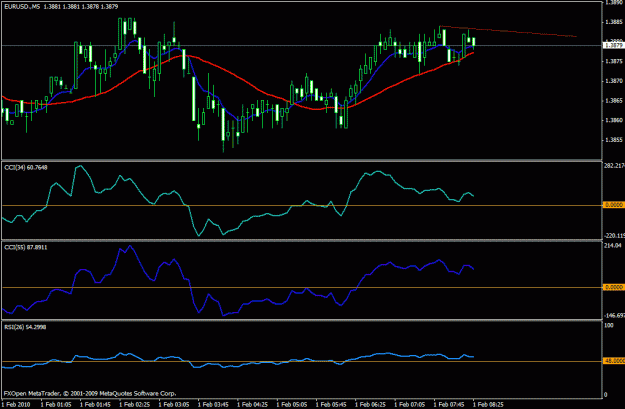Viewport: 625px width, 409px height.
Task: Click the last candlestick on the price chart
Action: 474,42
